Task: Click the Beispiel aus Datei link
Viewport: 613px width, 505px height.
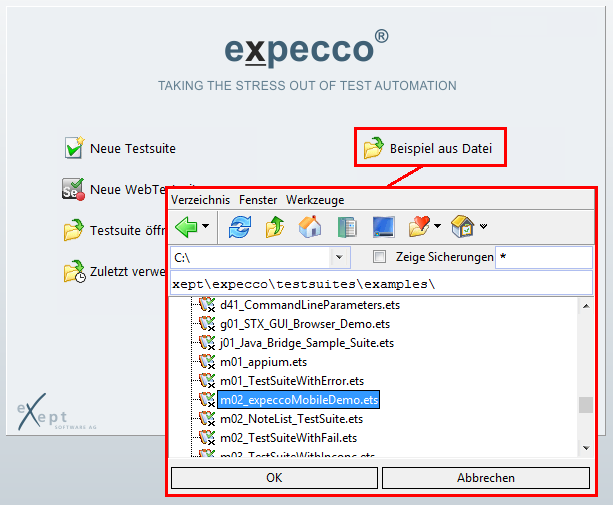Action: pyautogui.click(x=440, y=149)
